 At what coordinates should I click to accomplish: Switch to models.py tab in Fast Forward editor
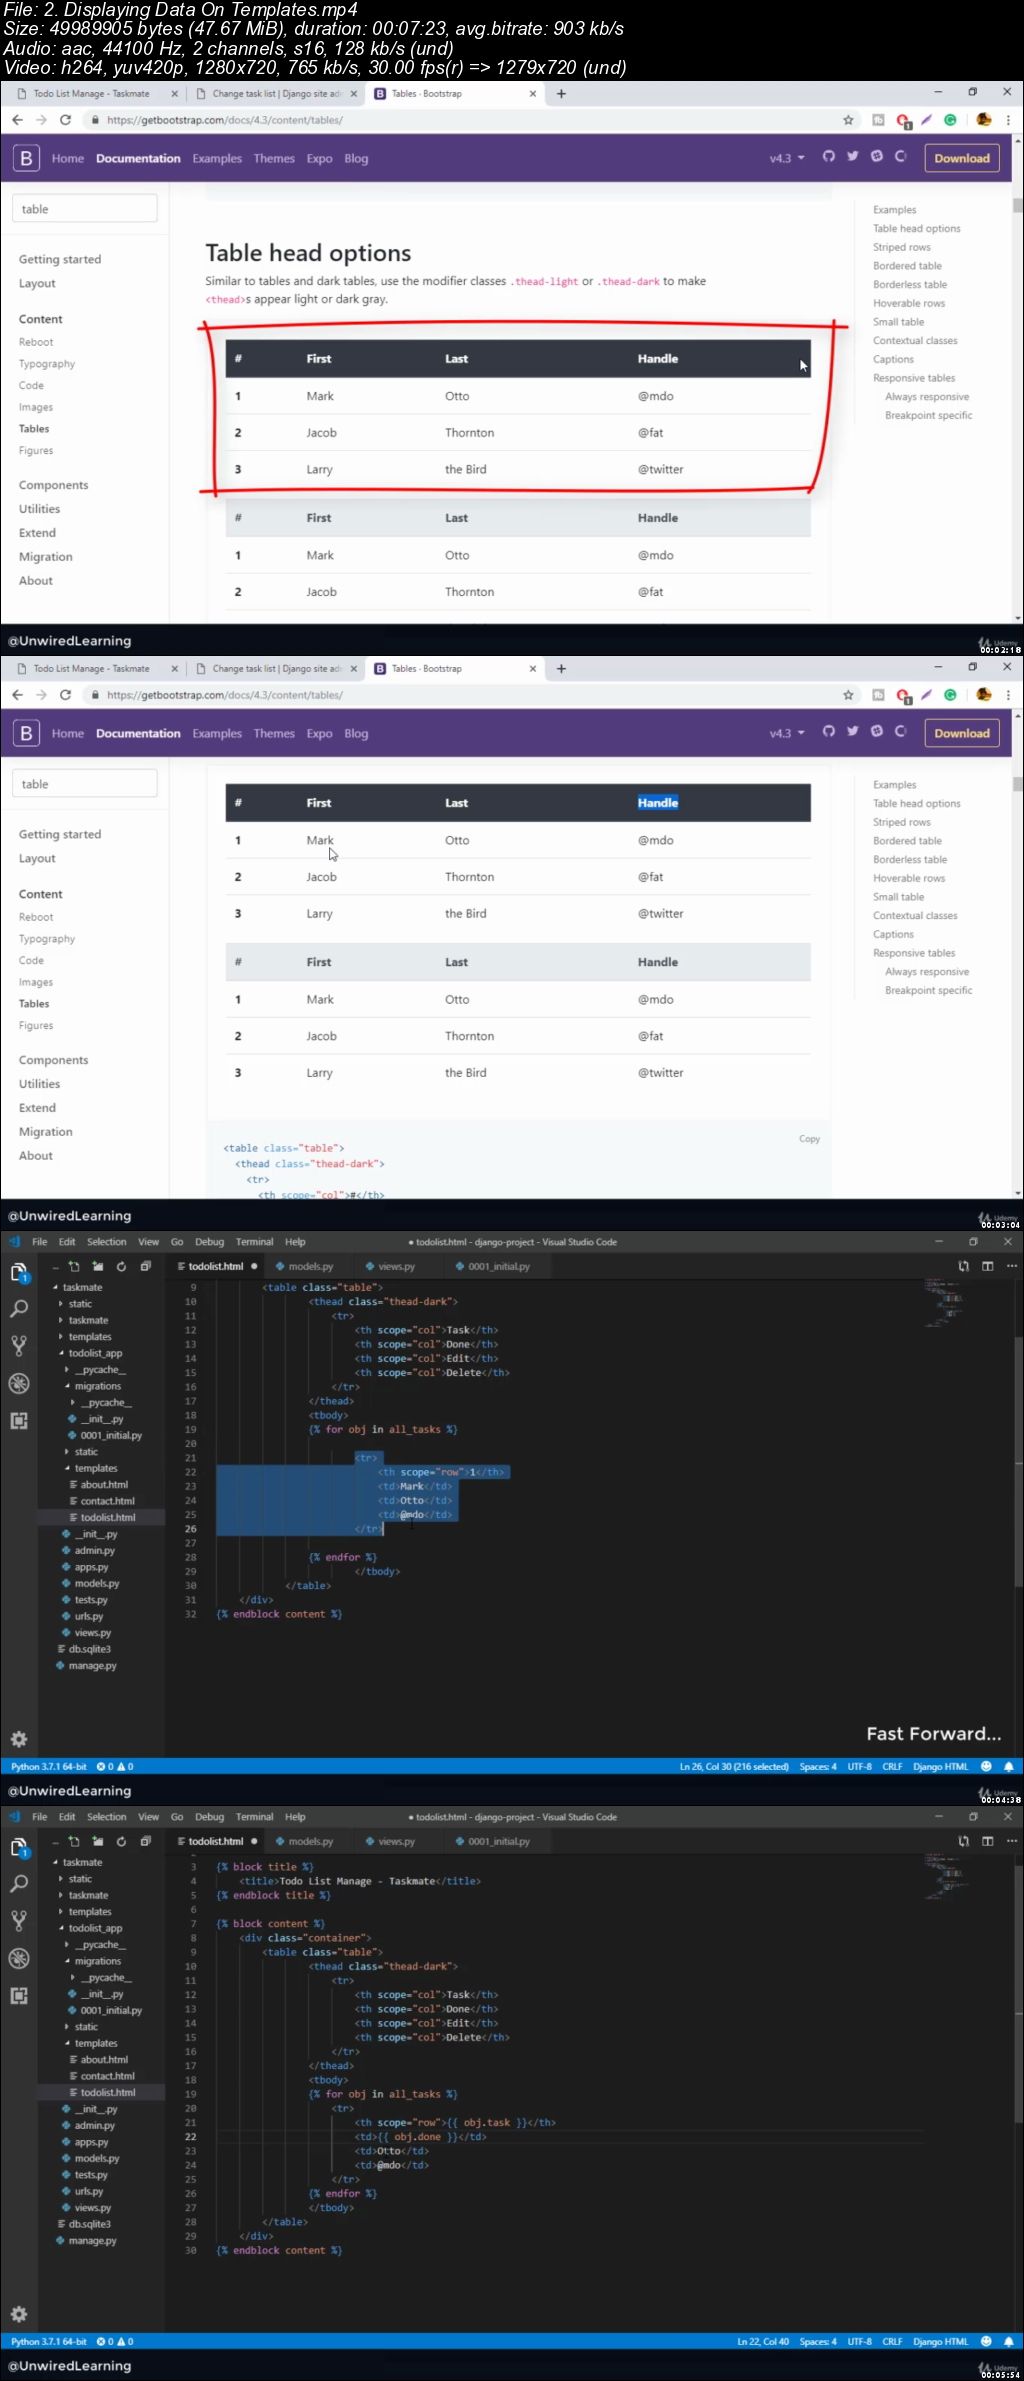[x=310, y=1266]
